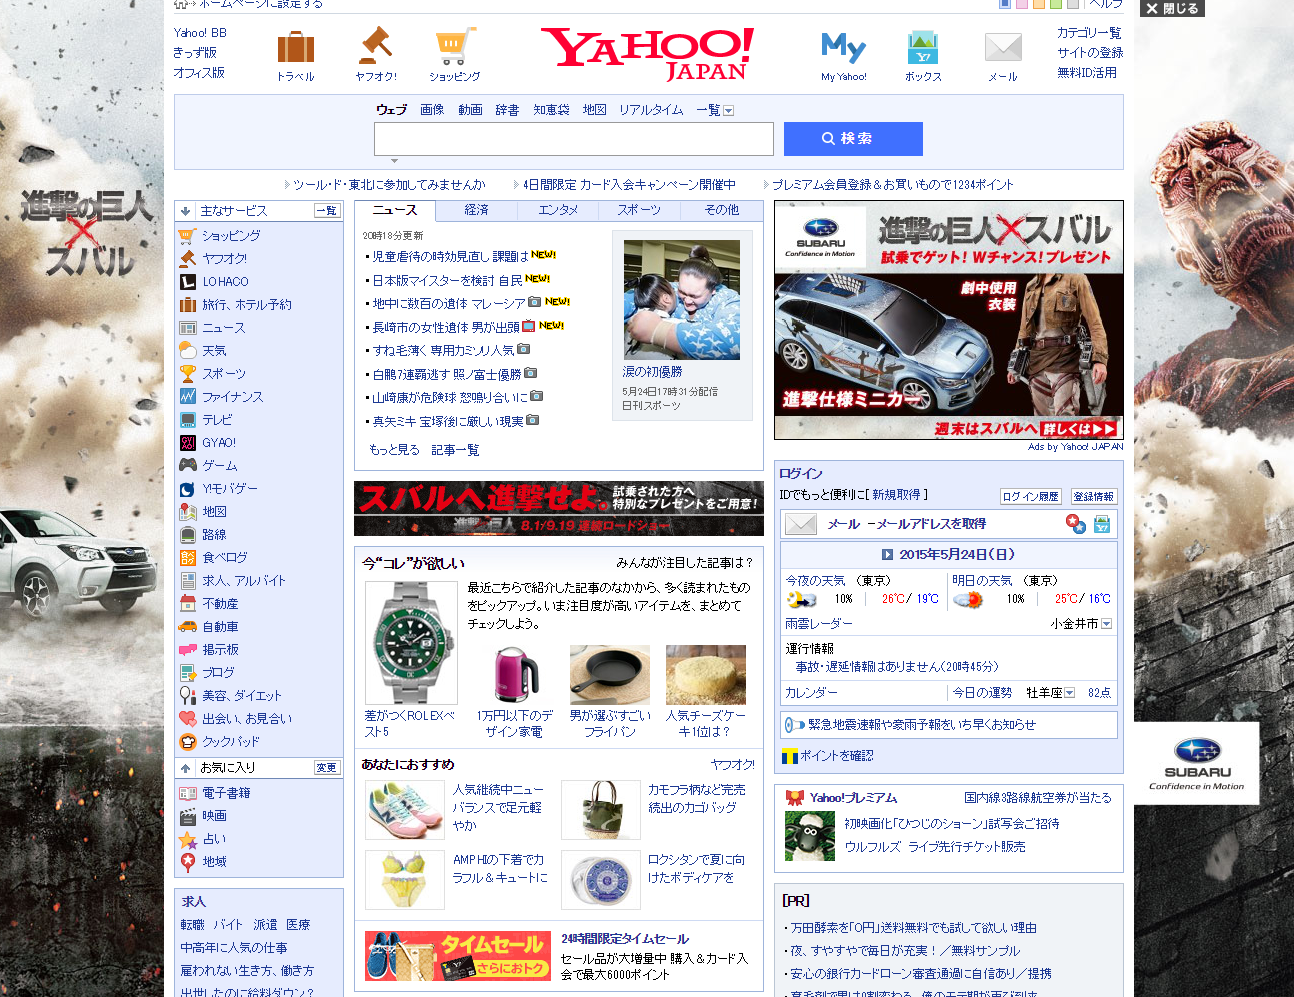Click the 天気 weather sidebar icon

coord(187,351)
